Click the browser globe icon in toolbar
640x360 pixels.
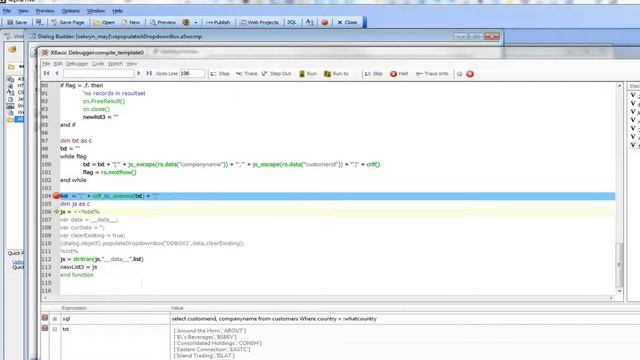coord(186,22)
